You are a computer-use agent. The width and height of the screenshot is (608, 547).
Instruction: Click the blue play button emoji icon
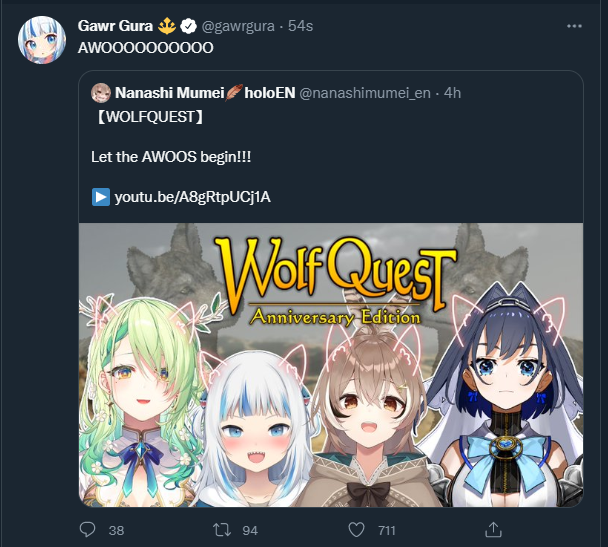click(x=101, y=197)
